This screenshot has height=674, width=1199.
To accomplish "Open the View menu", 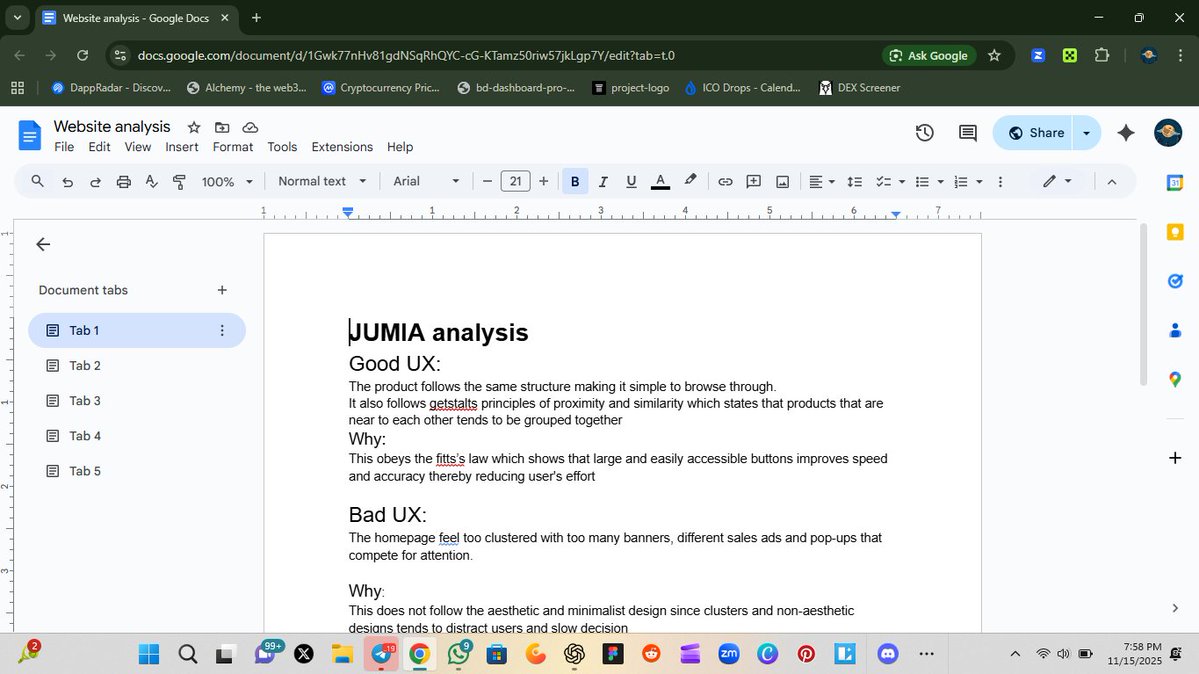I will [x=138, y=147].
